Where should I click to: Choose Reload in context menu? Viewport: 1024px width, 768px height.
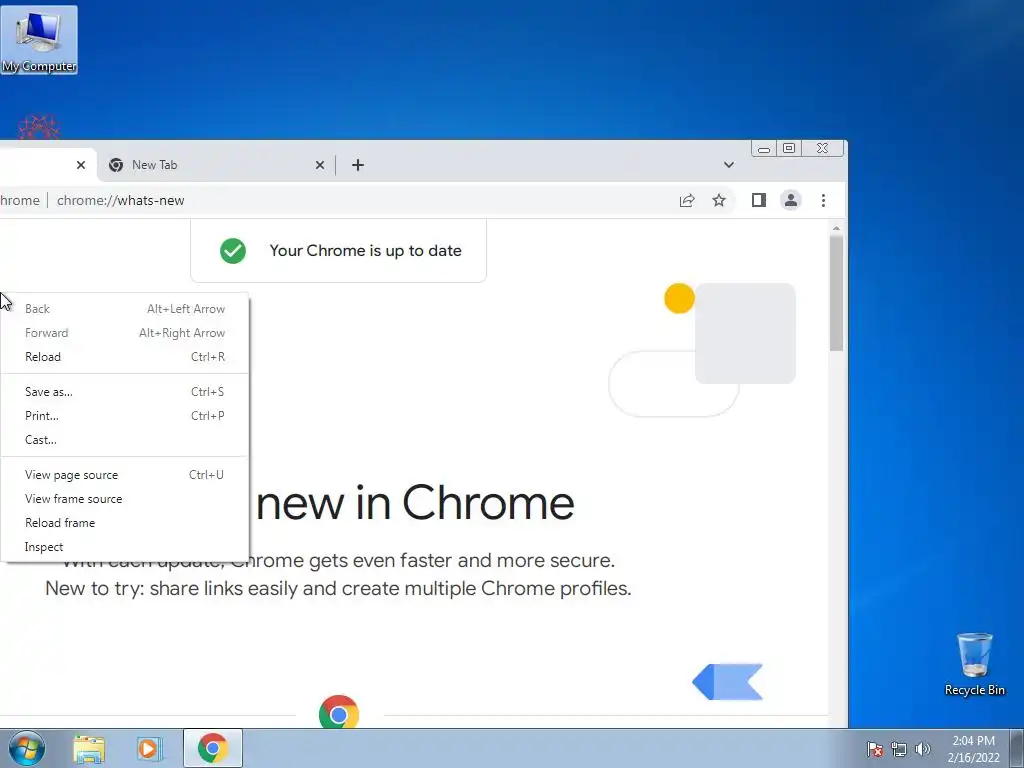pos(125,357)
